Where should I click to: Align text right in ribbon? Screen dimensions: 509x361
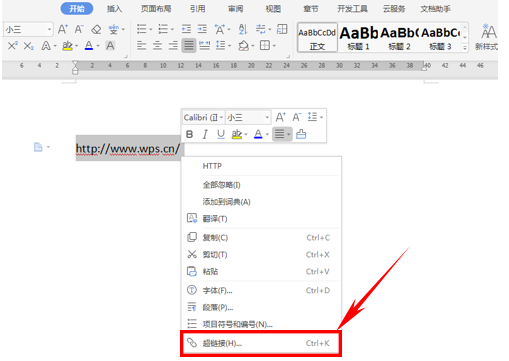[173, 45]
